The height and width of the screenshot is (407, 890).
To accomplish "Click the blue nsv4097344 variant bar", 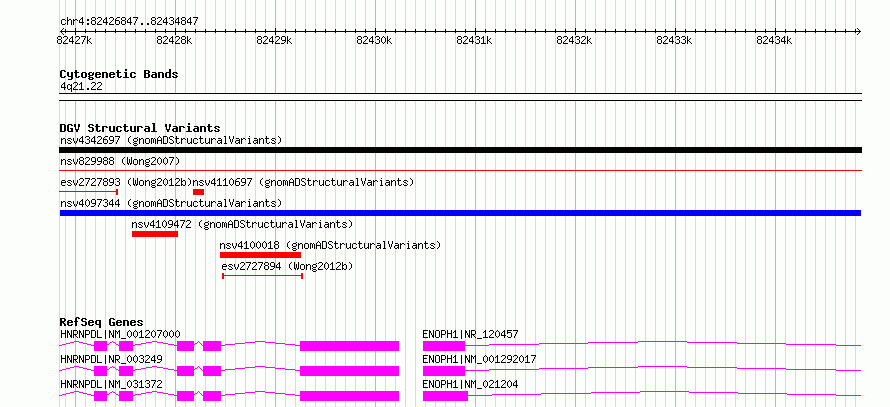I will click(460, 213).
